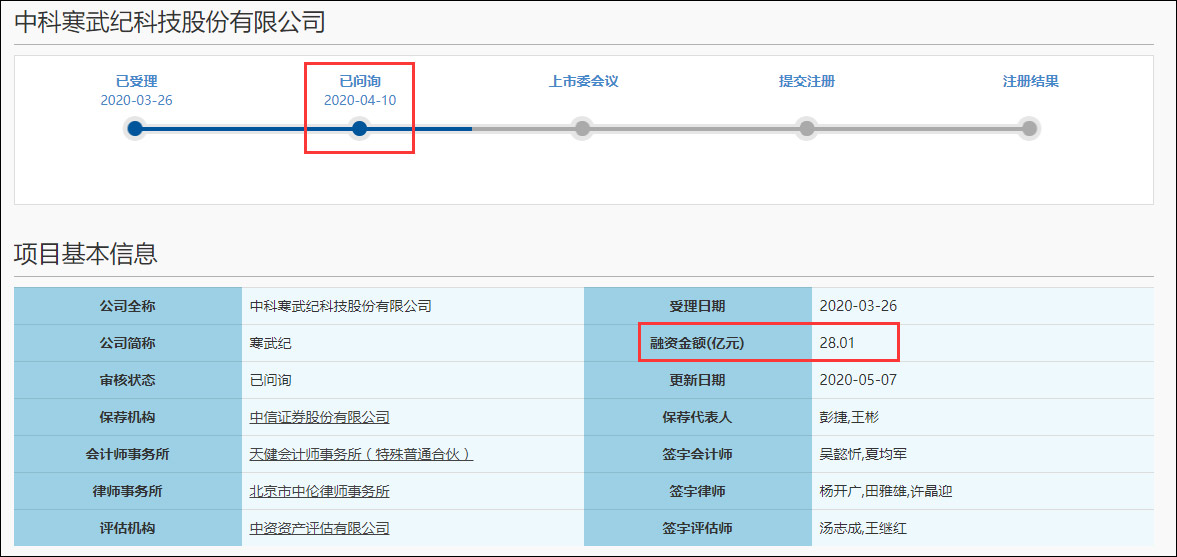Select the 已受理 stage label
1177x557 pixels.
(137, 82)
